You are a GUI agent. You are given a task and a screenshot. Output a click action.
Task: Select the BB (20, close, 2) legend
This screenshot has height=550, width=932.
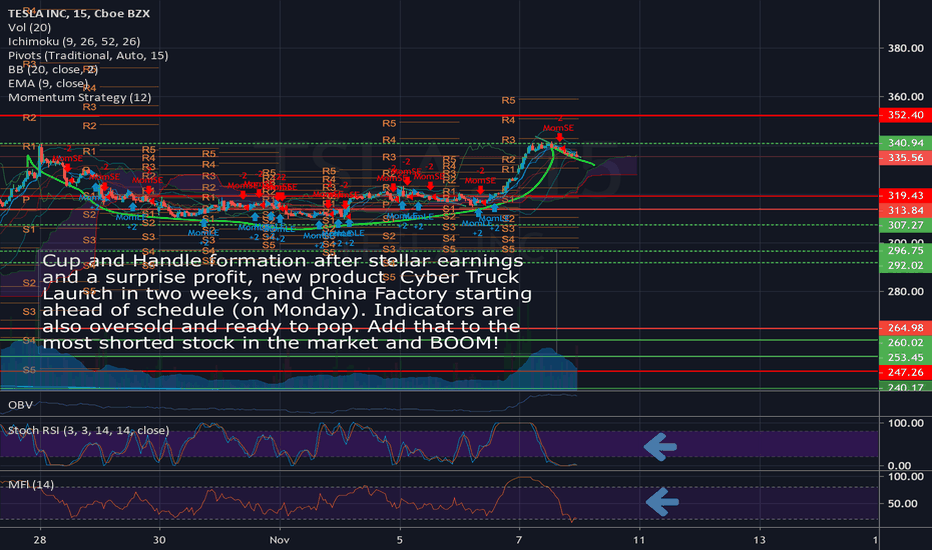point(53,70)
